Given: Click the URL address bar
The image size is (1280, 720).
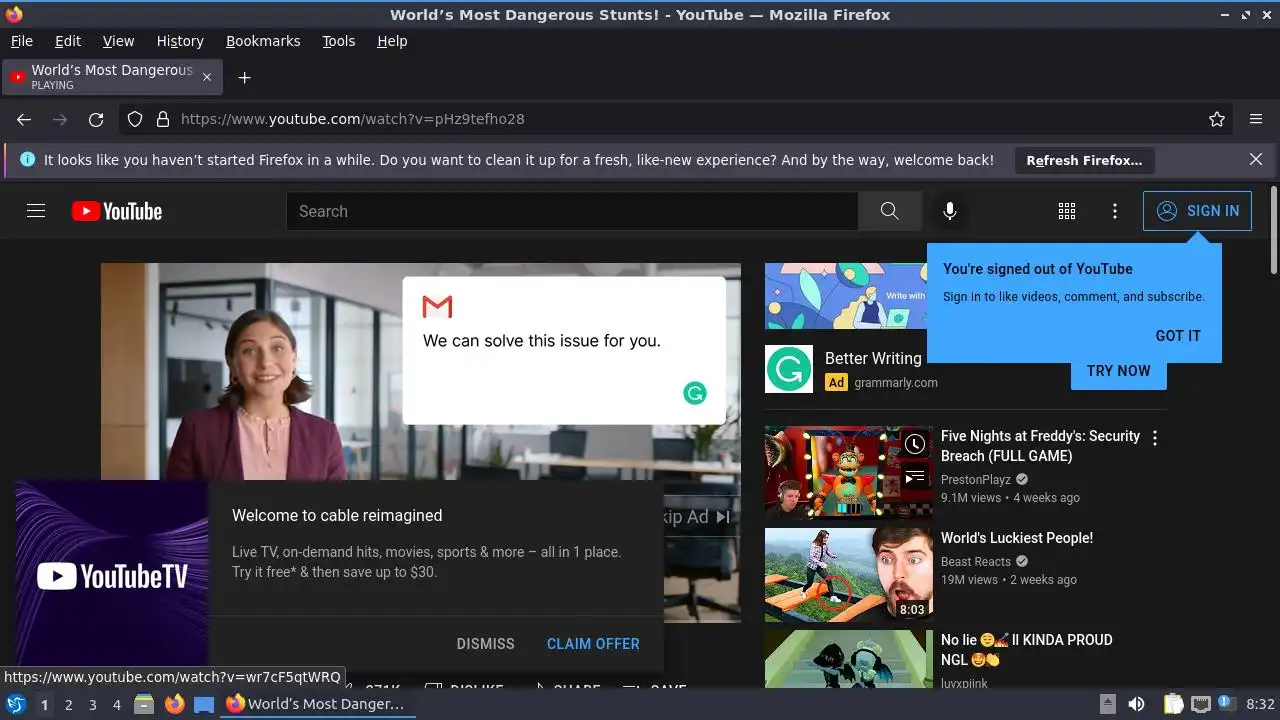Looking at the screenshot, I should 676,119.
